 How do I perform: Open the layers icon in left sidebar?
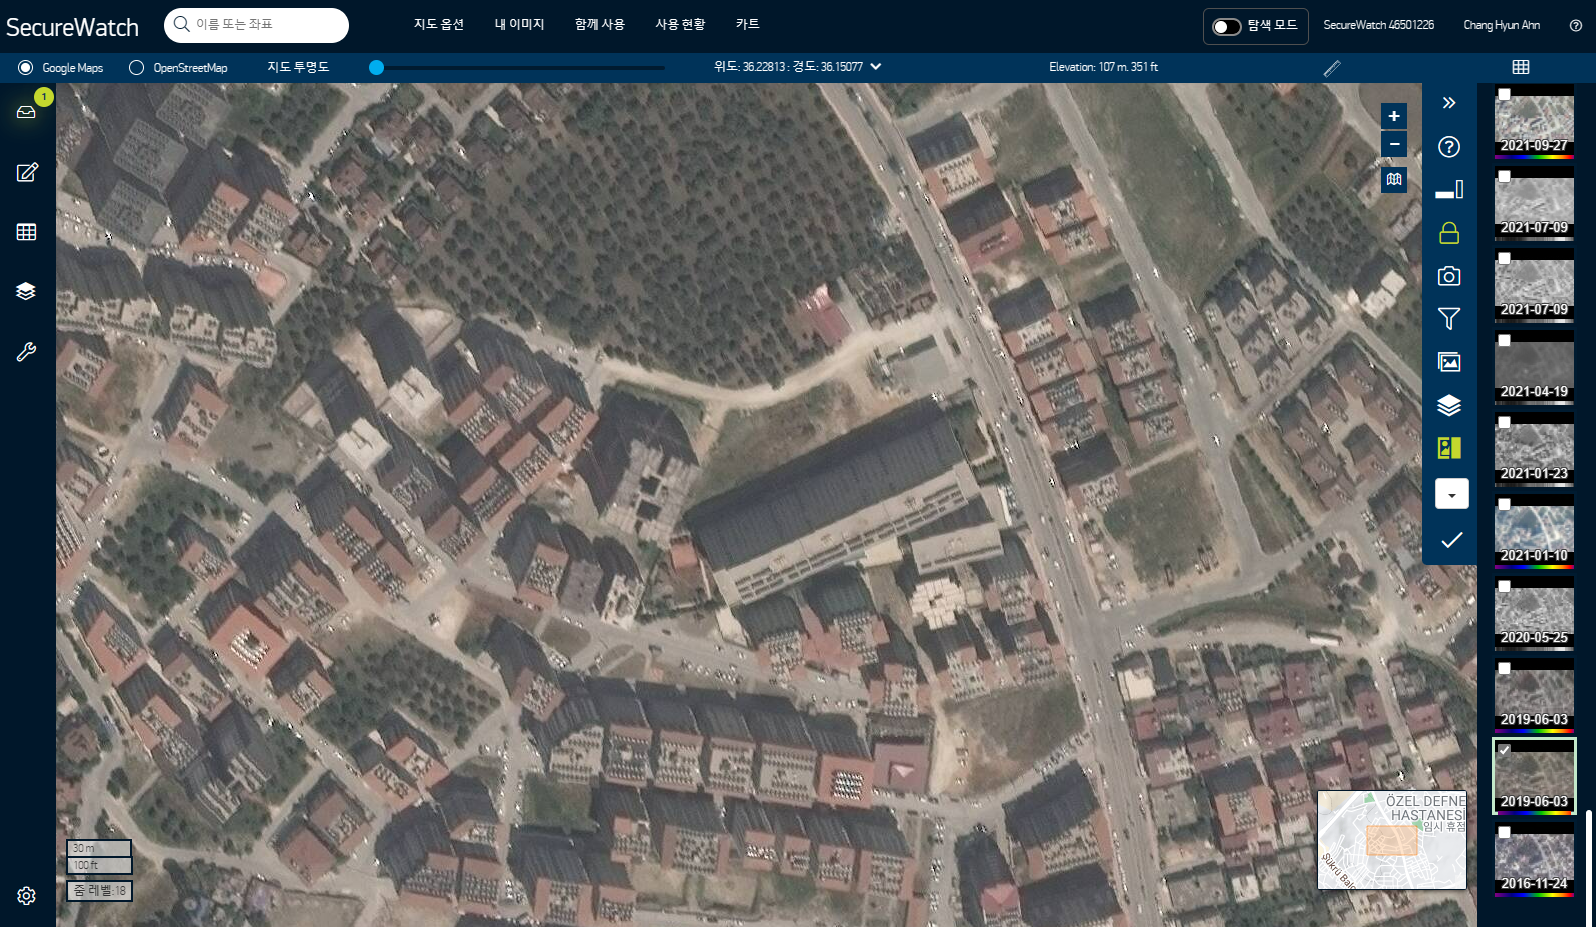(x=26, y=291)
